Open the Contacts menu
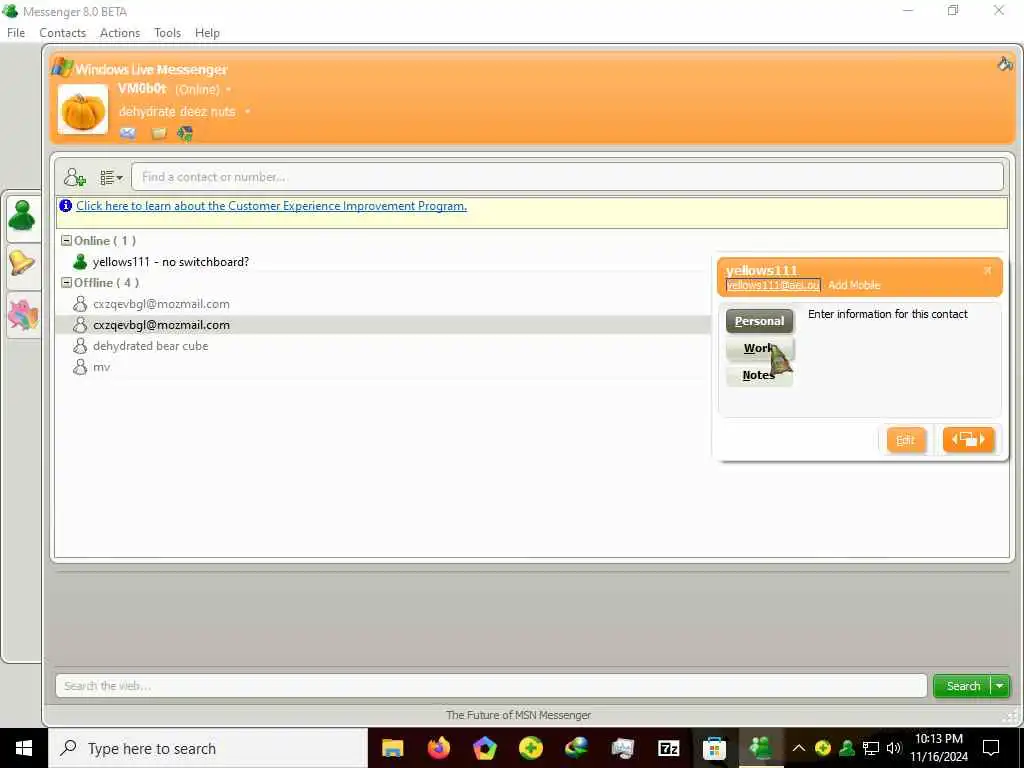The image size is (1024, 768). [x=62, y=33]
